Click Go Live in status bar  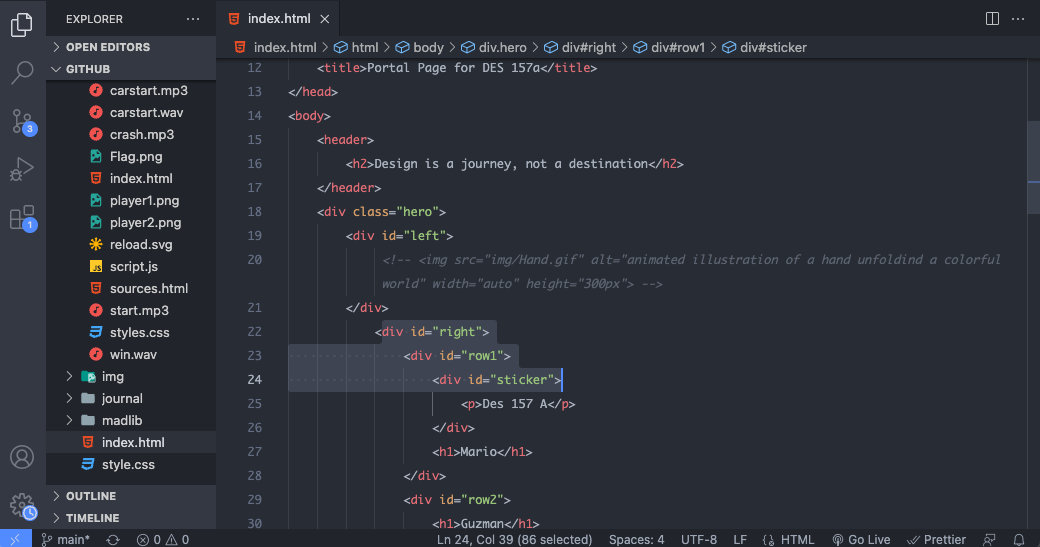click(x=861, y=539)
